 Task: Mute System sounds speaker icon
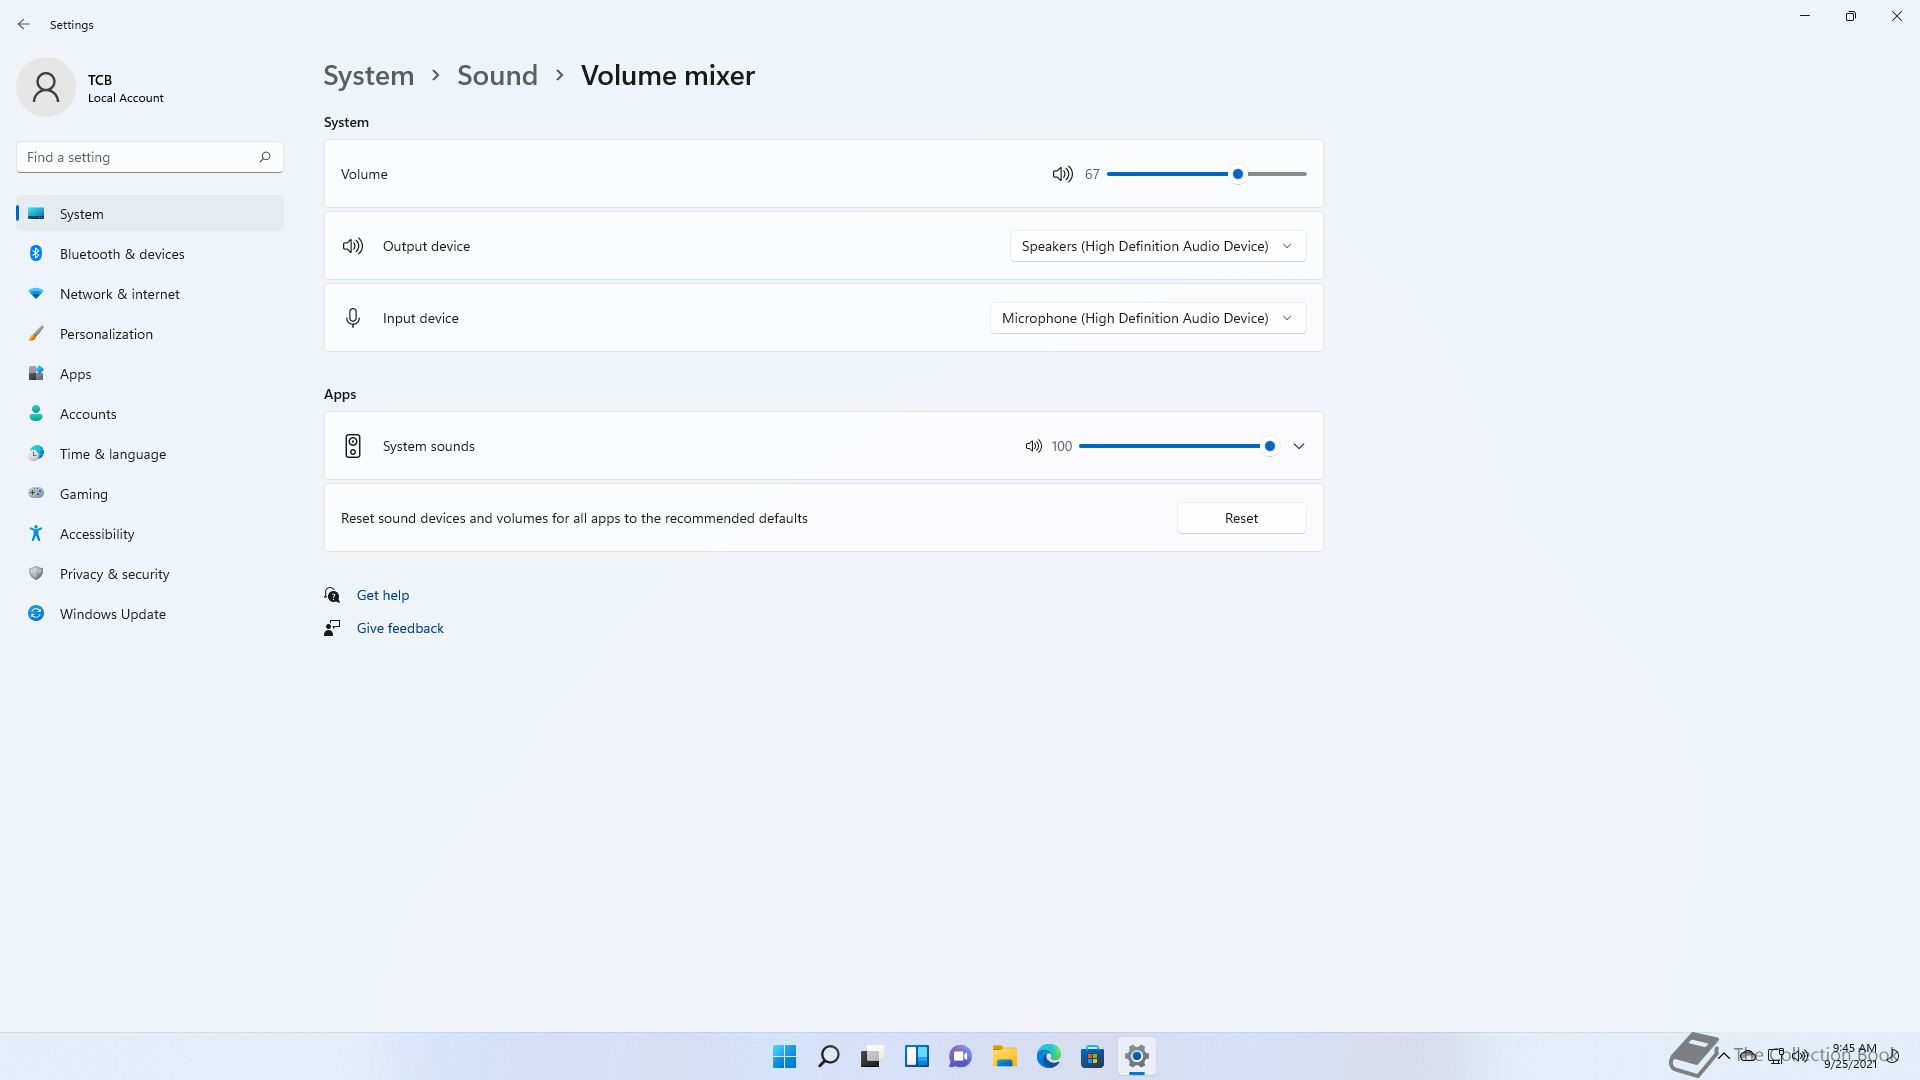coord(1033,446)
